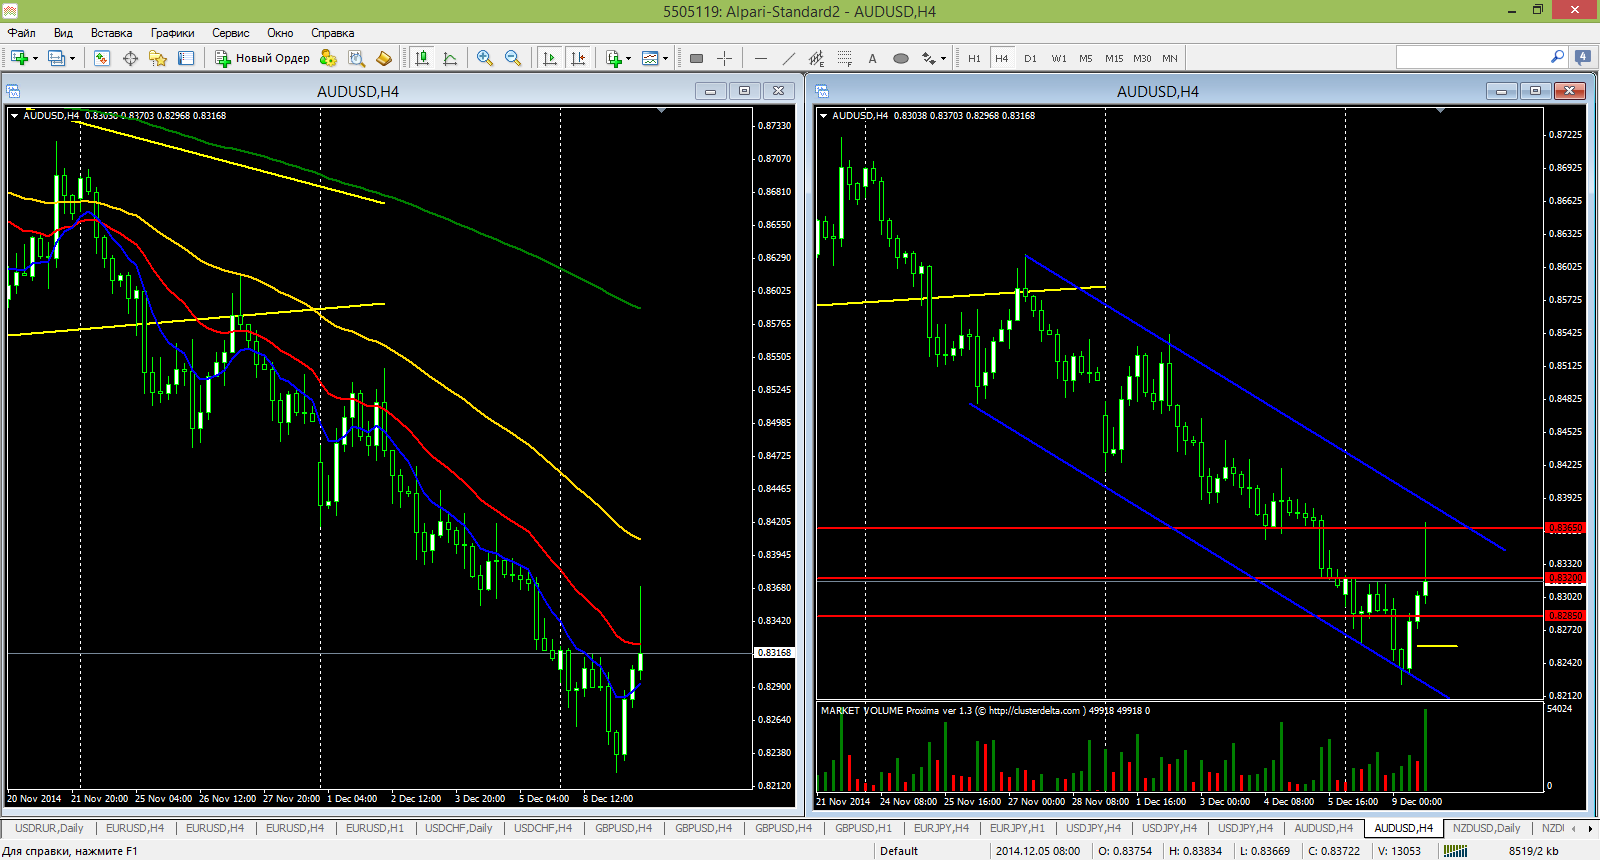Open a new chart with the New Chart icon
Screen dimensions: 1600x860
[x=20, y=58]
